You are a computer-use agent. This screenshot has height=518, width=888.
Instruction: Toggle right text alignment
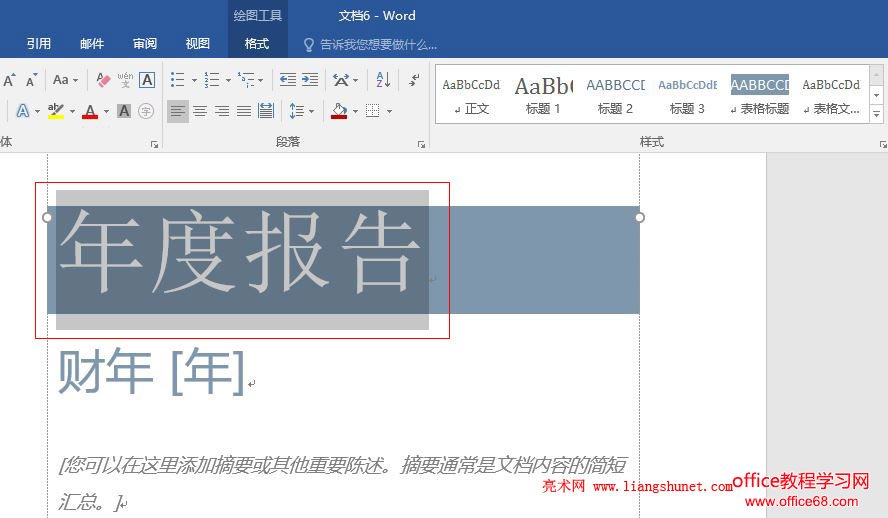point(222,111)
